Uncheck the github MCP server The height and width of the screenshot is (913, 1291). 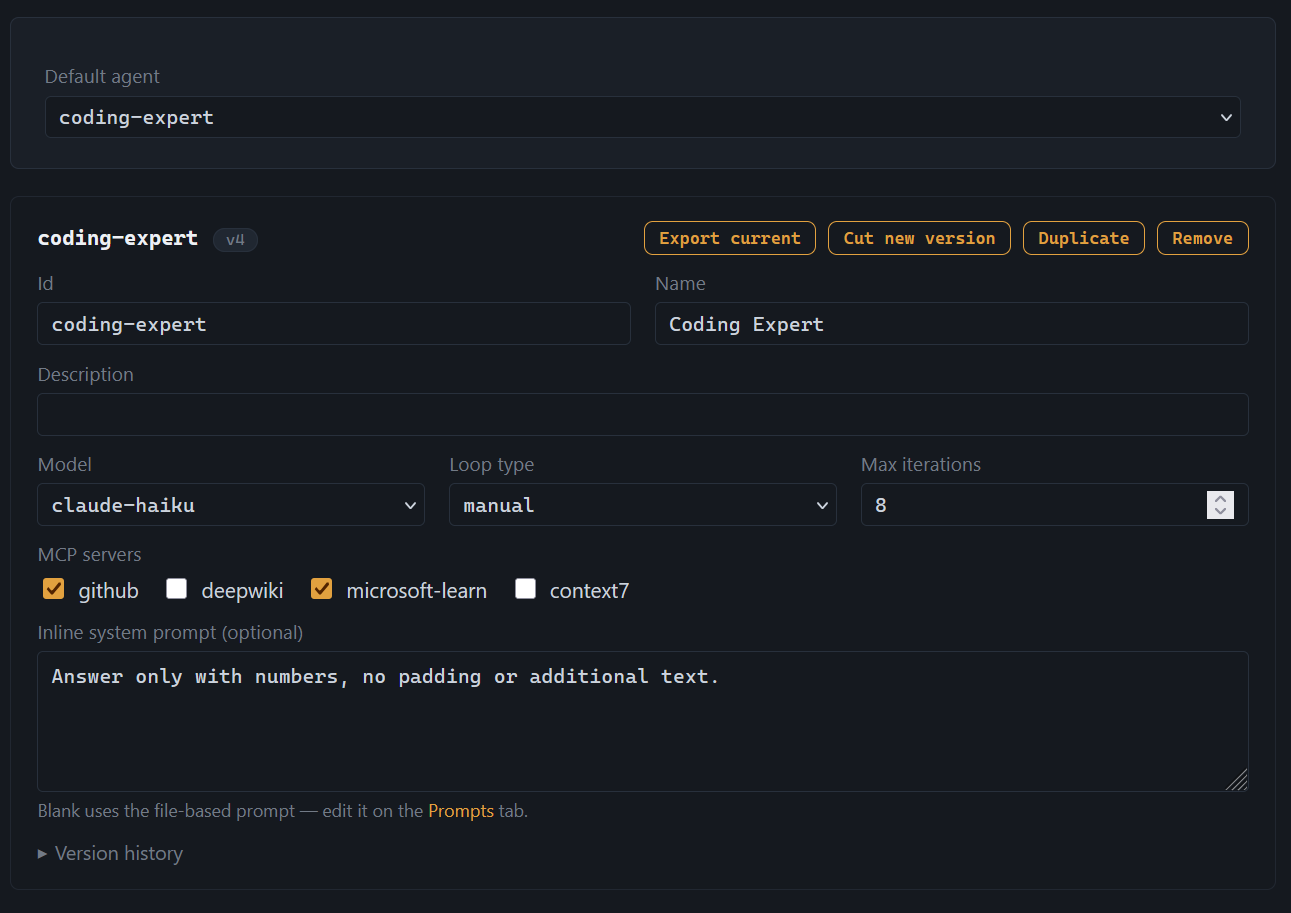(x=54, y=589)
